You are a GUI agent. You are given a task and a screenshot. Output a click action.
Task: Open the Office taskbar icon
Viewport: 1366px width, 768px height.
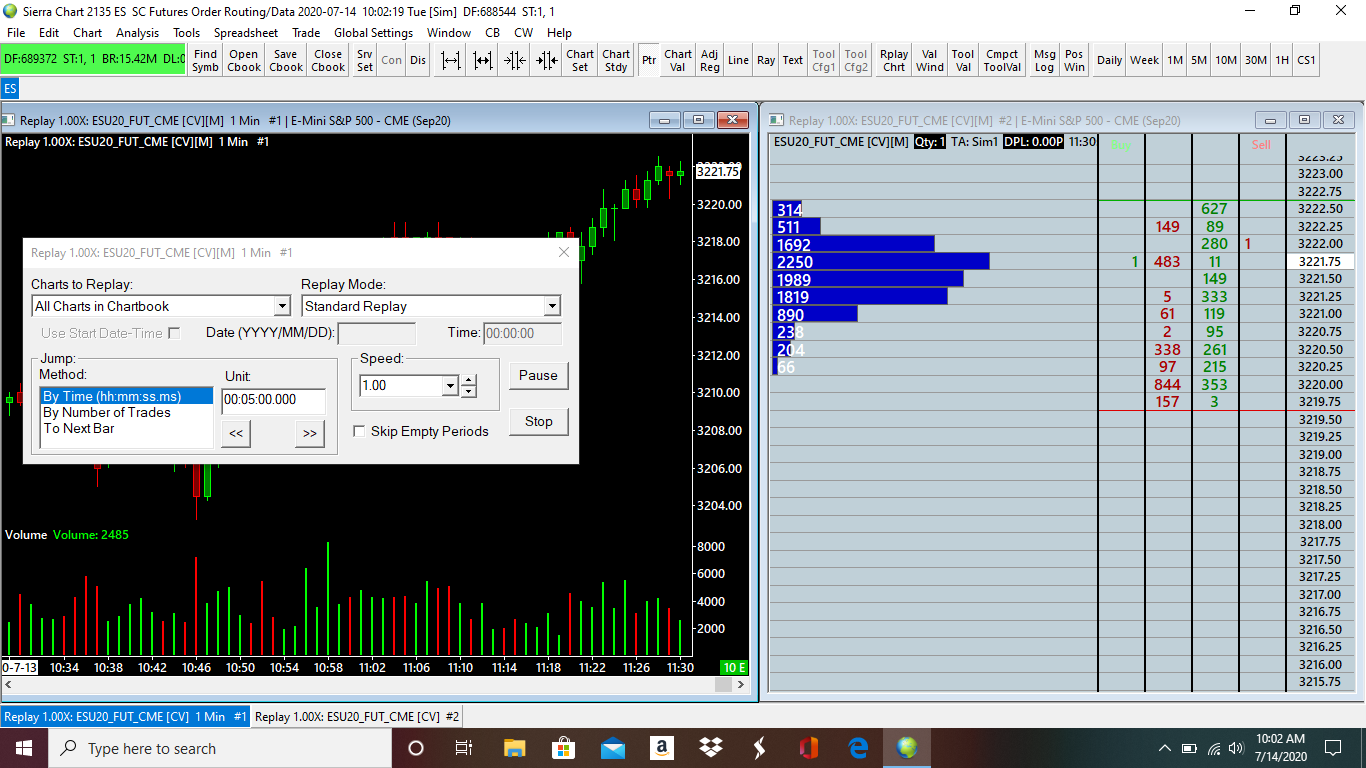pyautogui.click(x=809, y=748)
